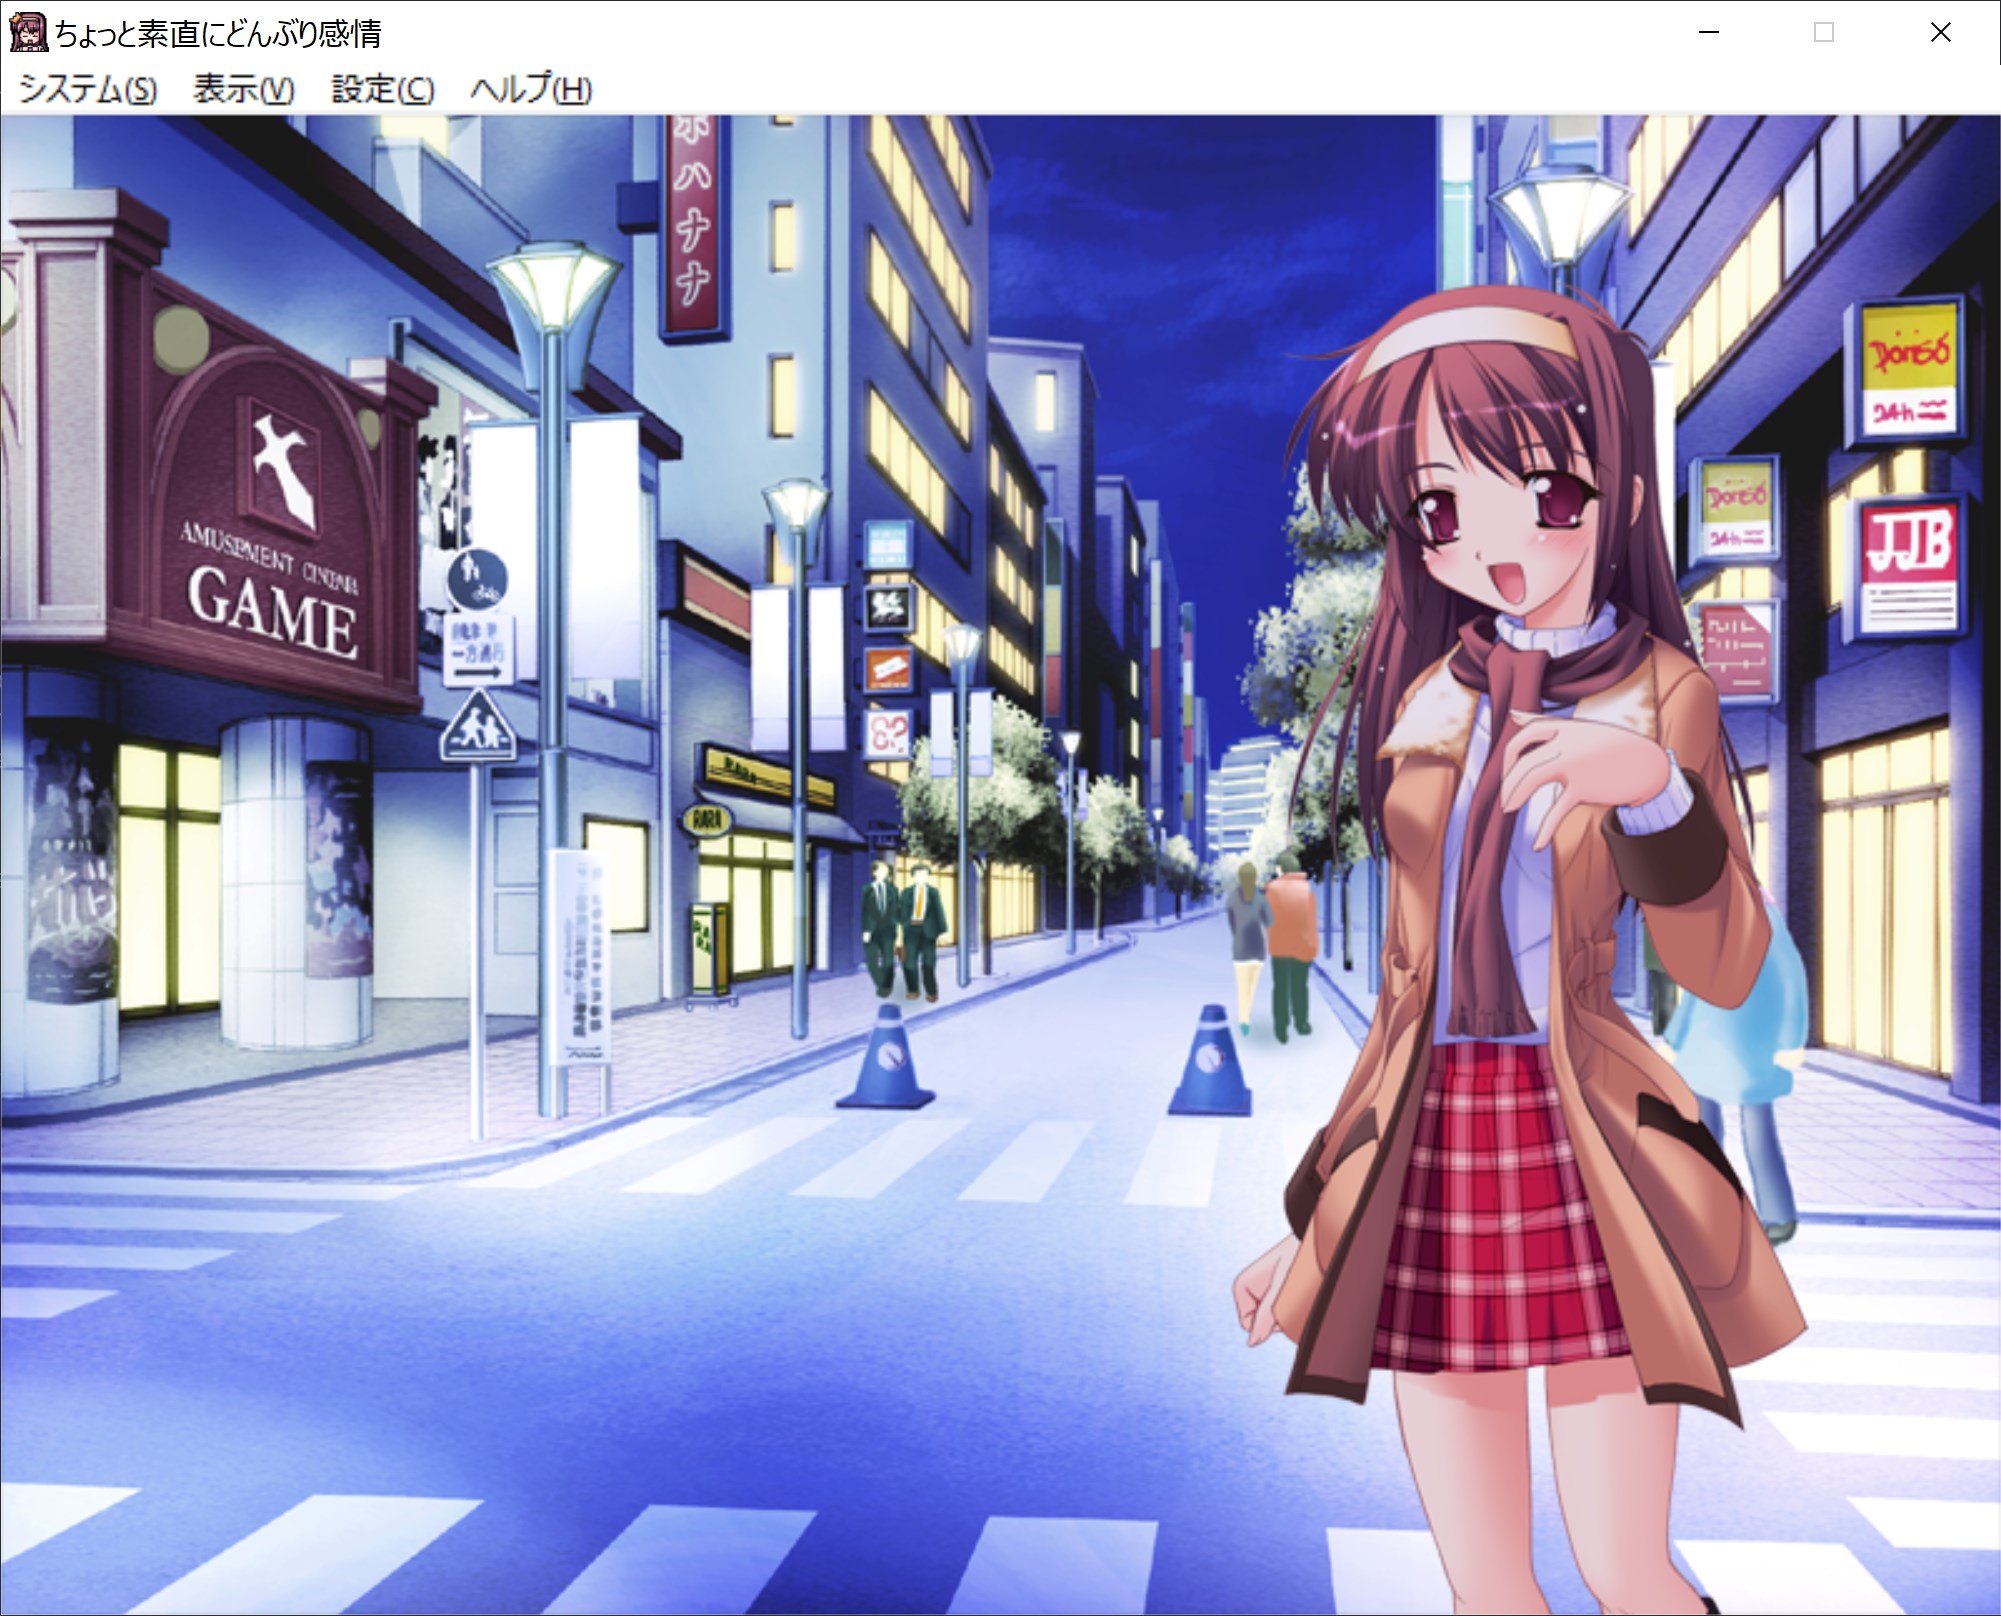Click the game's character icon in title bar
2001x1616 pixels.
(x=27, y=32)
